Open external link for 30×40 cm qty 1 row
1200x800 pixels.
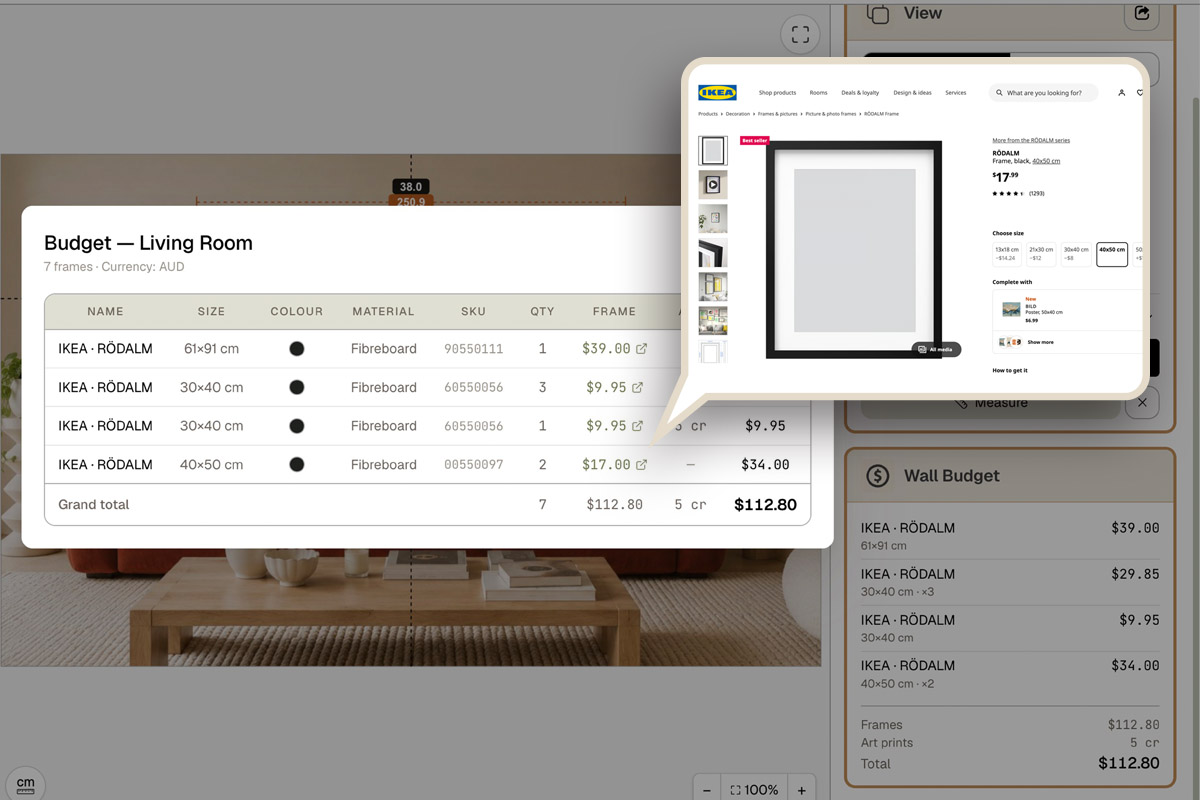[637, 426]
